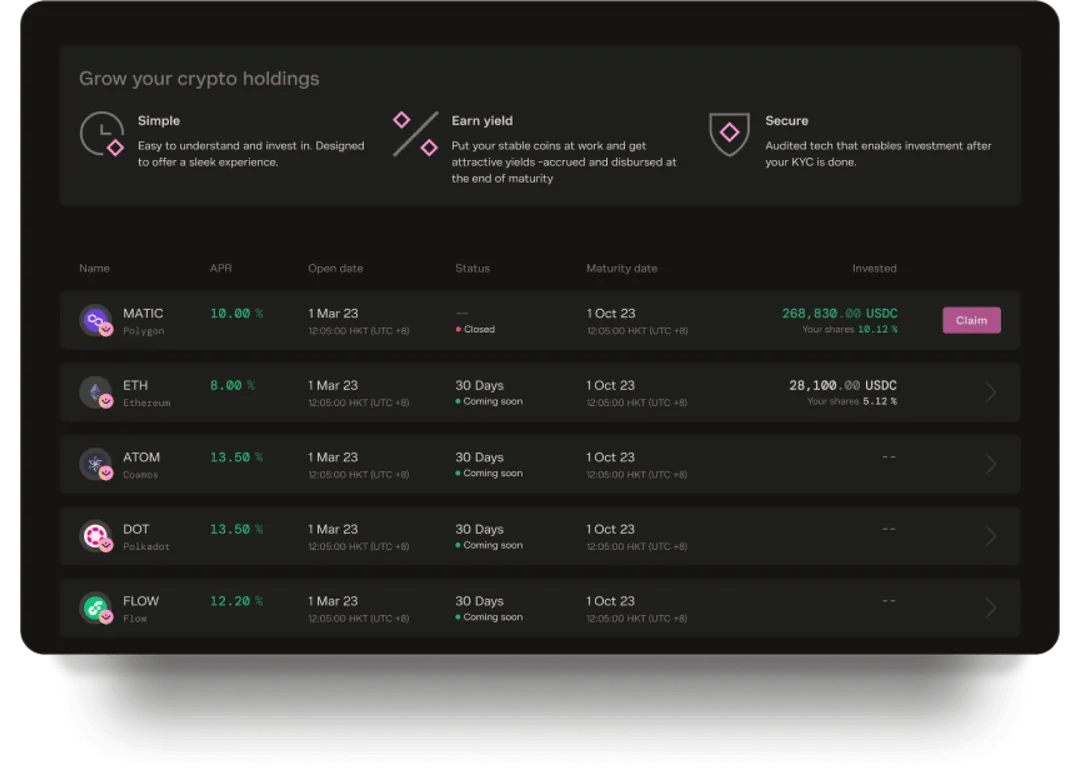The image size is (1080, 775).
Task: Click Coming soon status on FLOW row
Action: tap(489, 617)
